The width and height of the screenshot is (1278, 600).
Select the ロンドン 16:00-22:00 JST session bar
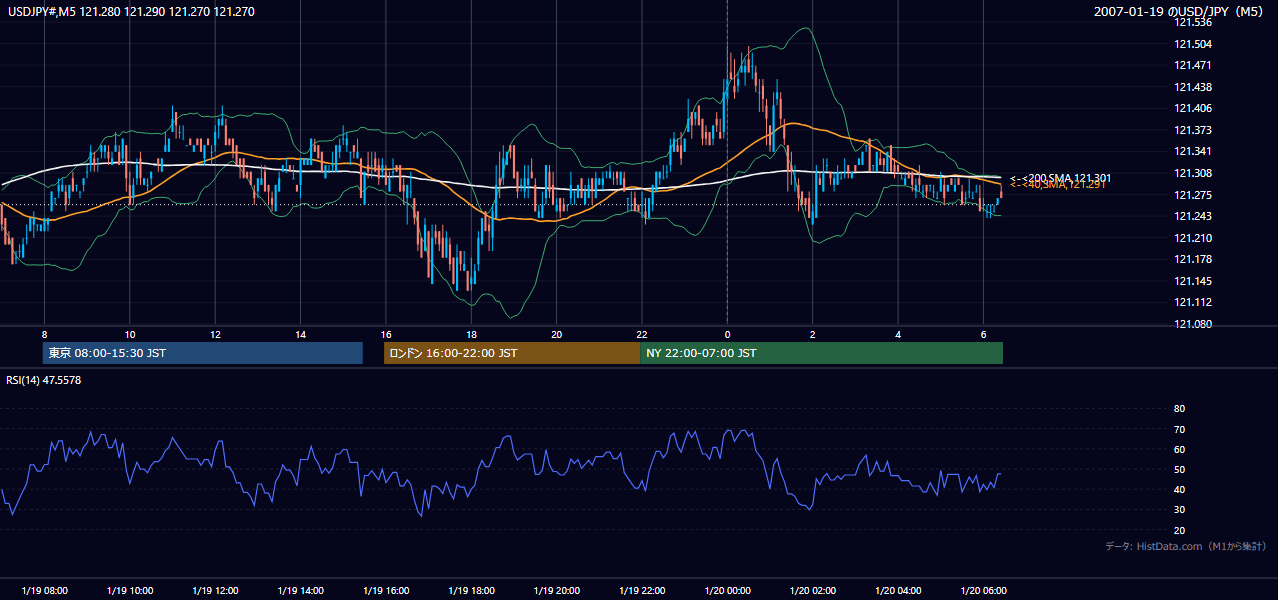pyautogui.click(x=512, y=353)
